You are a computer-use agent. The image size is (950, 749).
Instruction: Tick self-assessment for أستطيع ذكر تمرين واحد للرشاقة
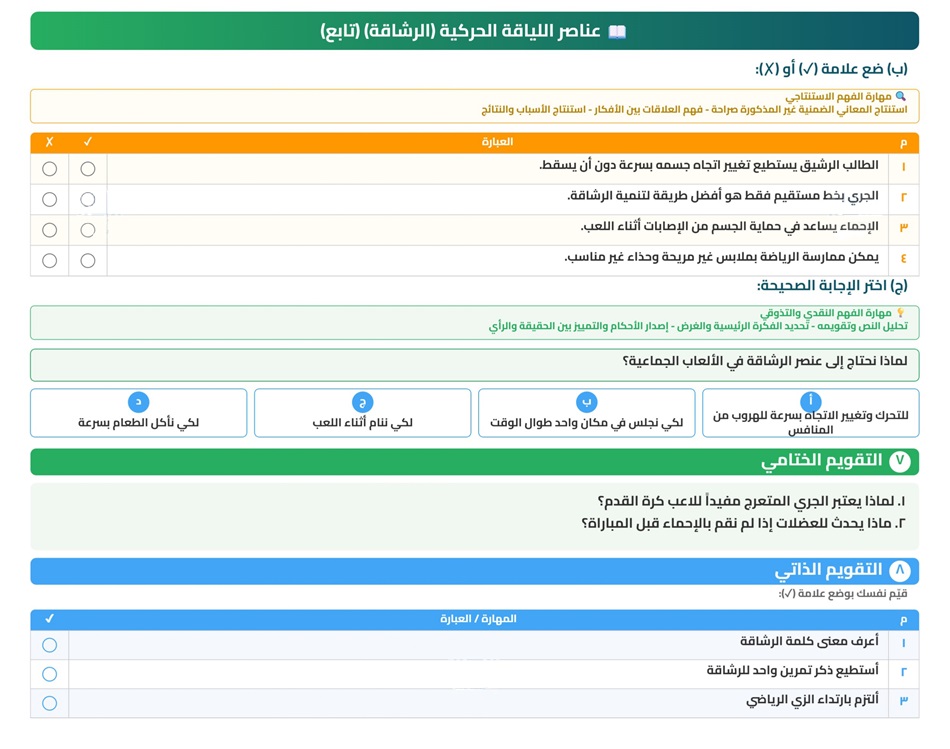click(x=50, y=674)
